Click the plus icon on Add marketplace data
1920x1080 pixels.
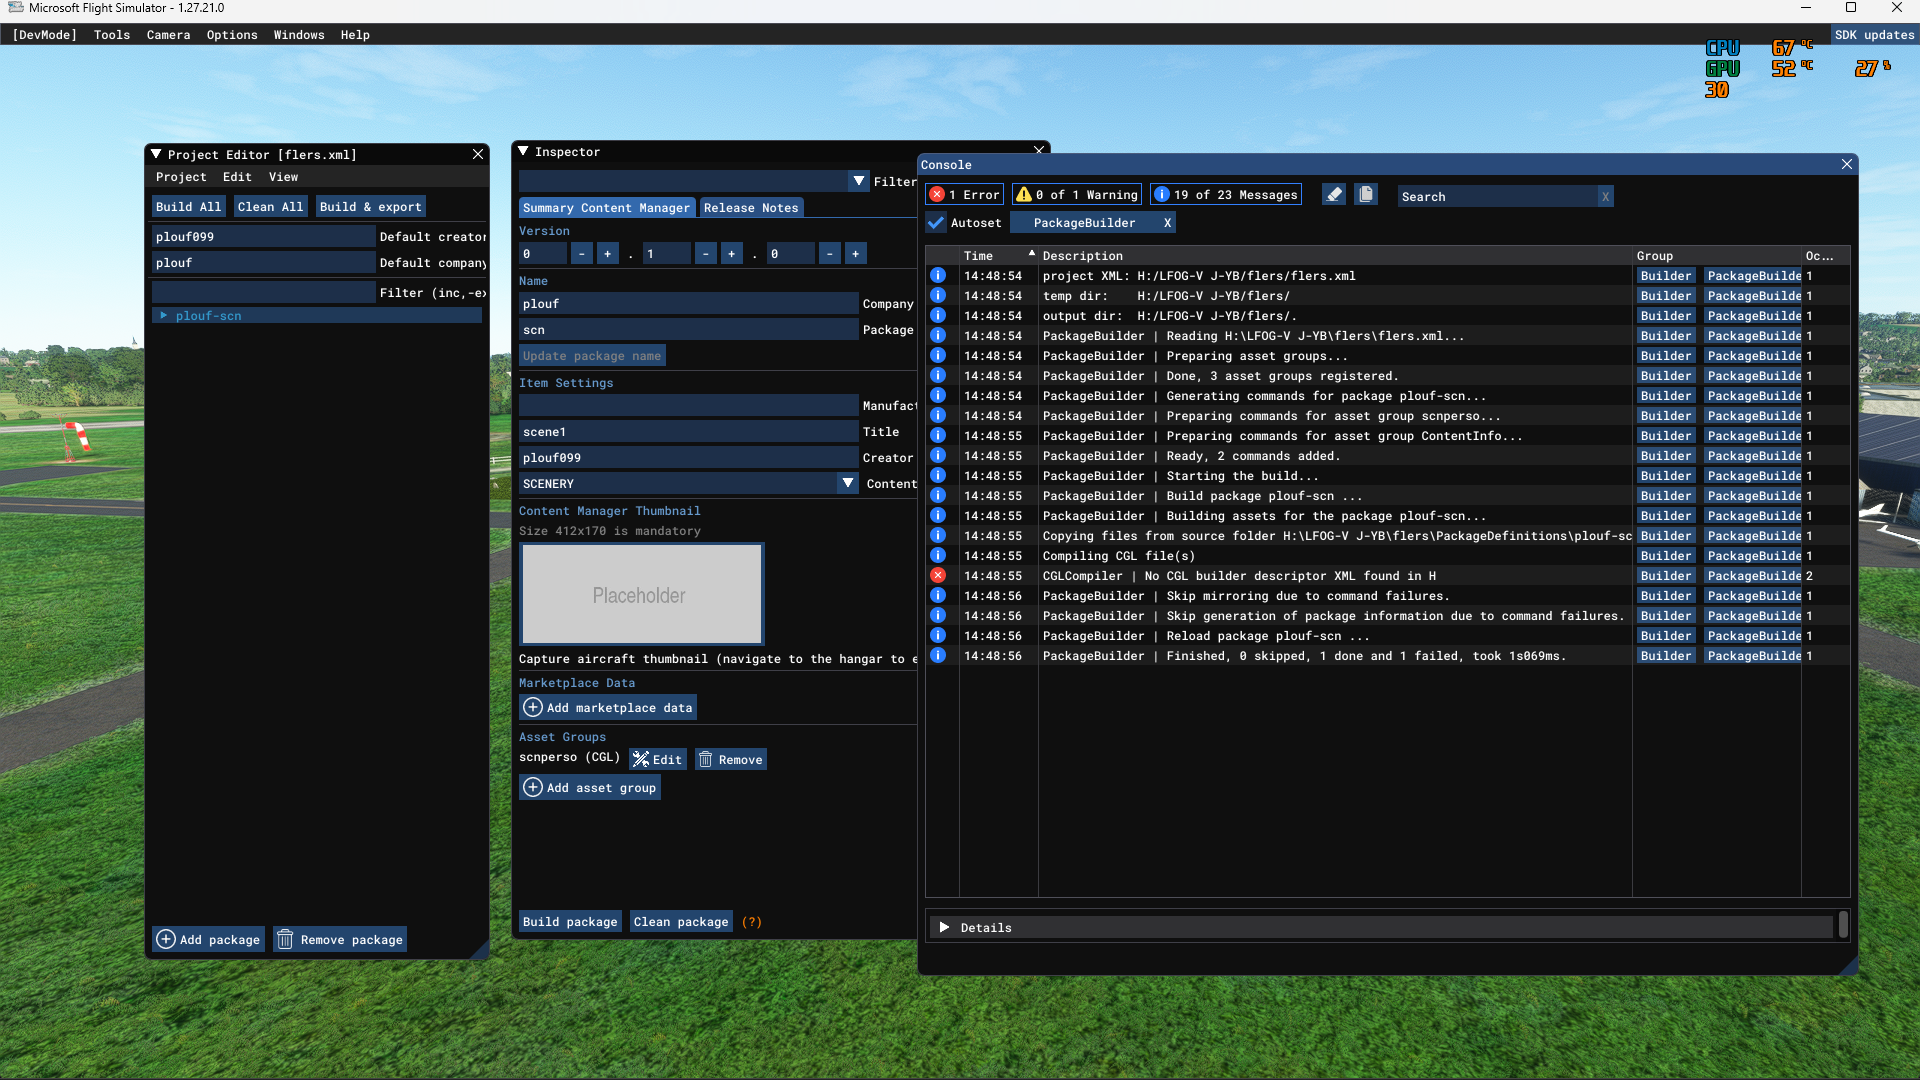(x=533, y=707)
